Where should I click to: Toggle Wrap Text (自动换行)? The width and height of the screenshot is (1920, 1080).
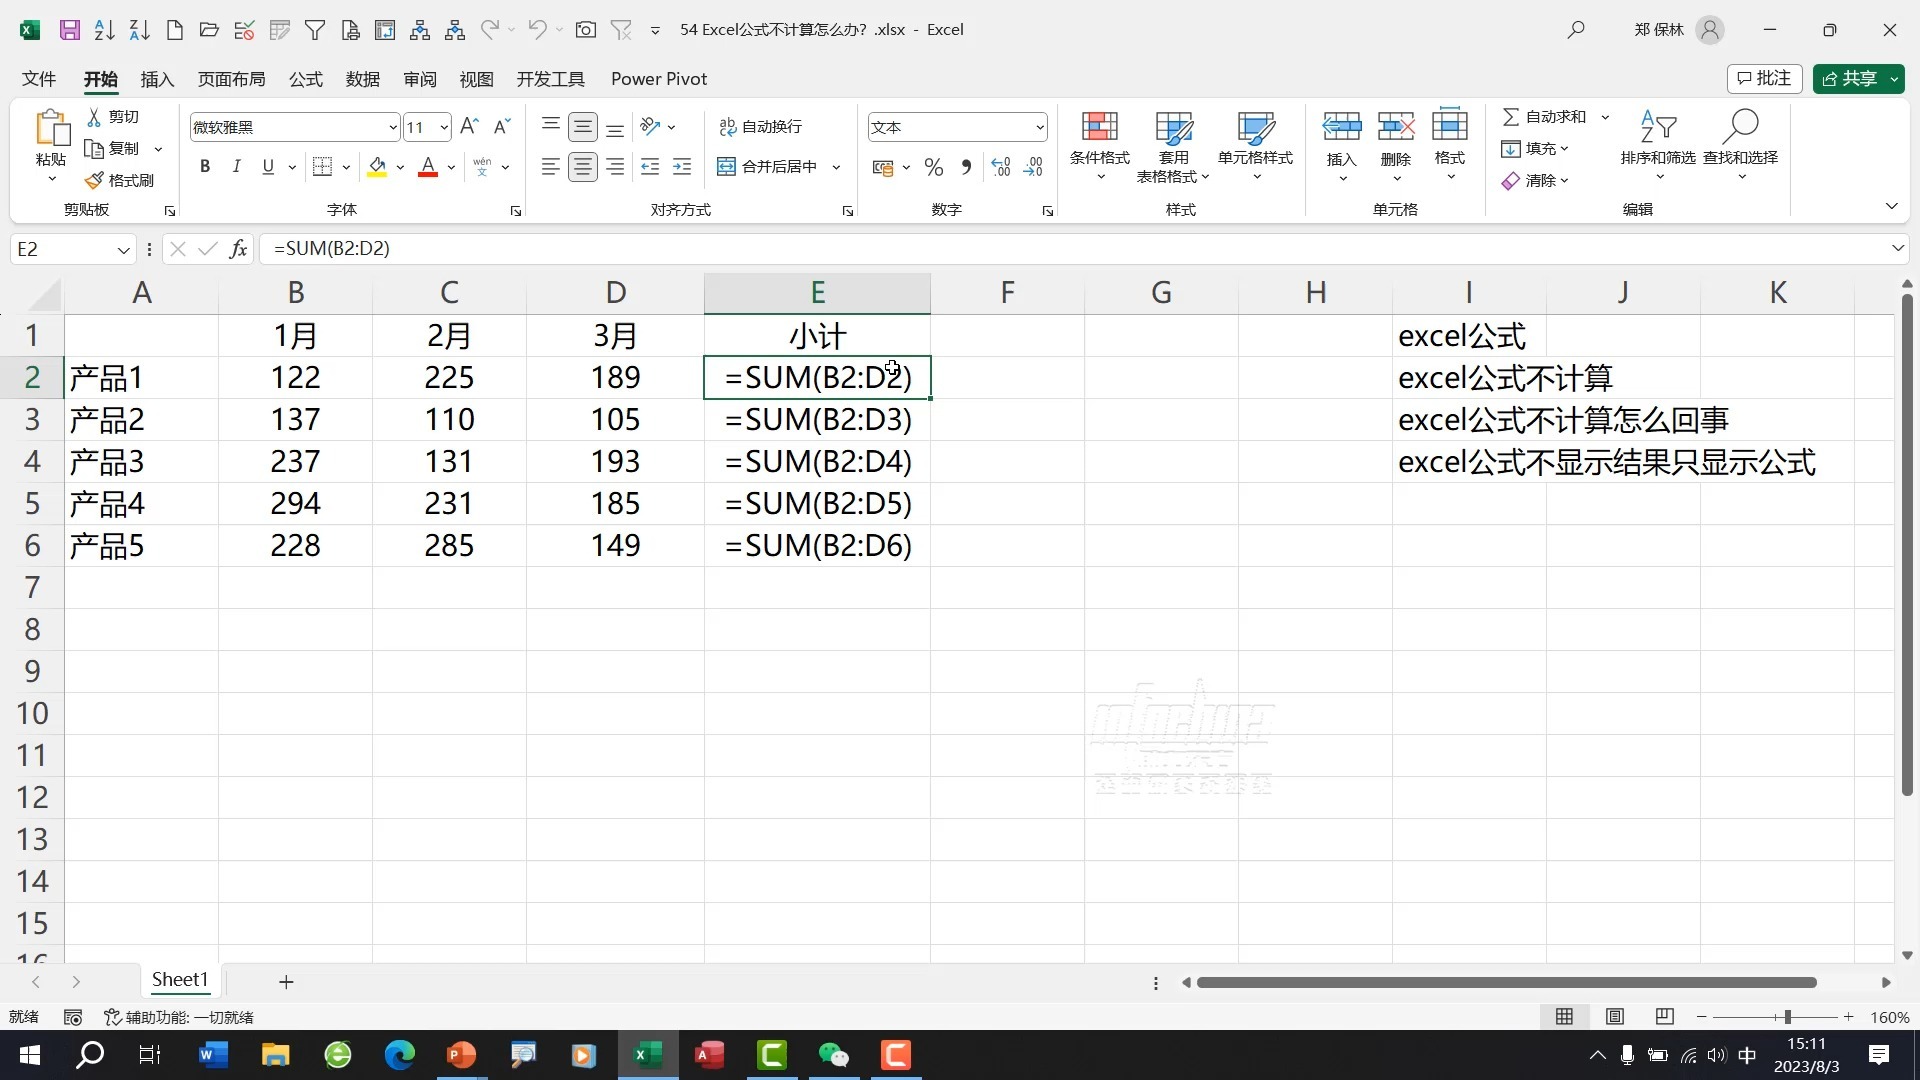pos(761,127)
